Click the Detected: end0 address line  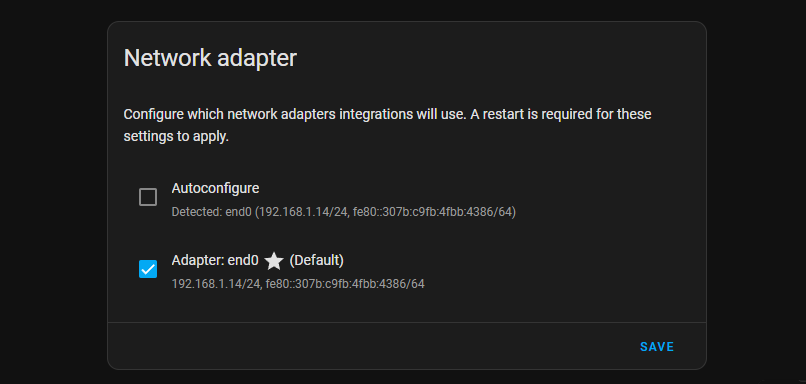point(343,212)
